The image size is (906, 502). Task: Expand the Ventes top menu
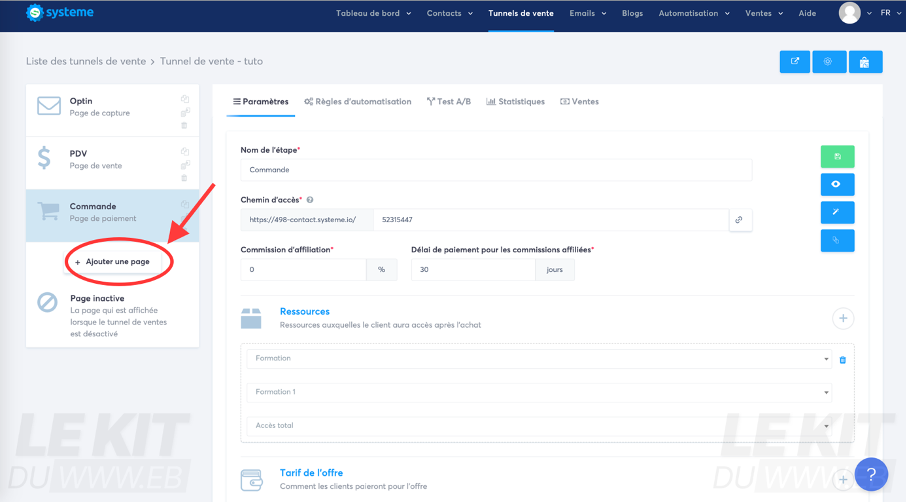(x=764, y=13)
